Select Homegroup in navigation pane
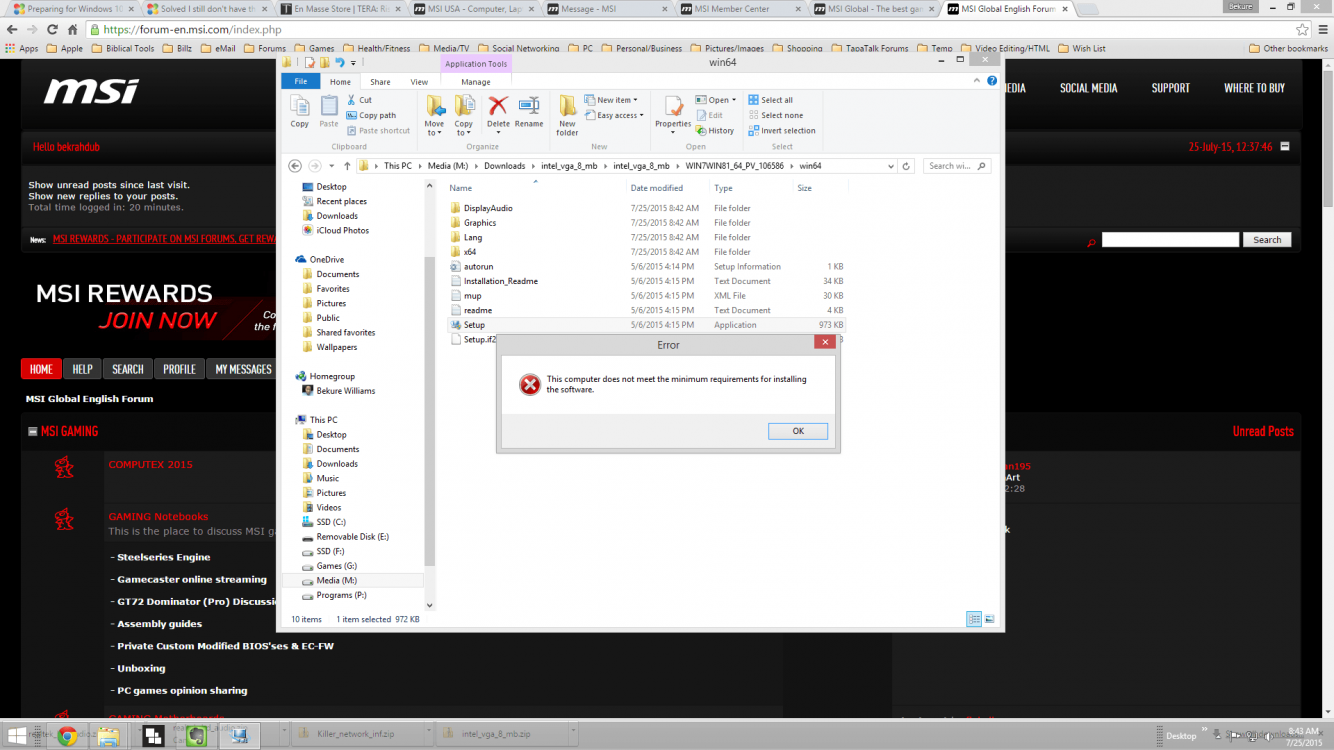 [x=331, y=376]
